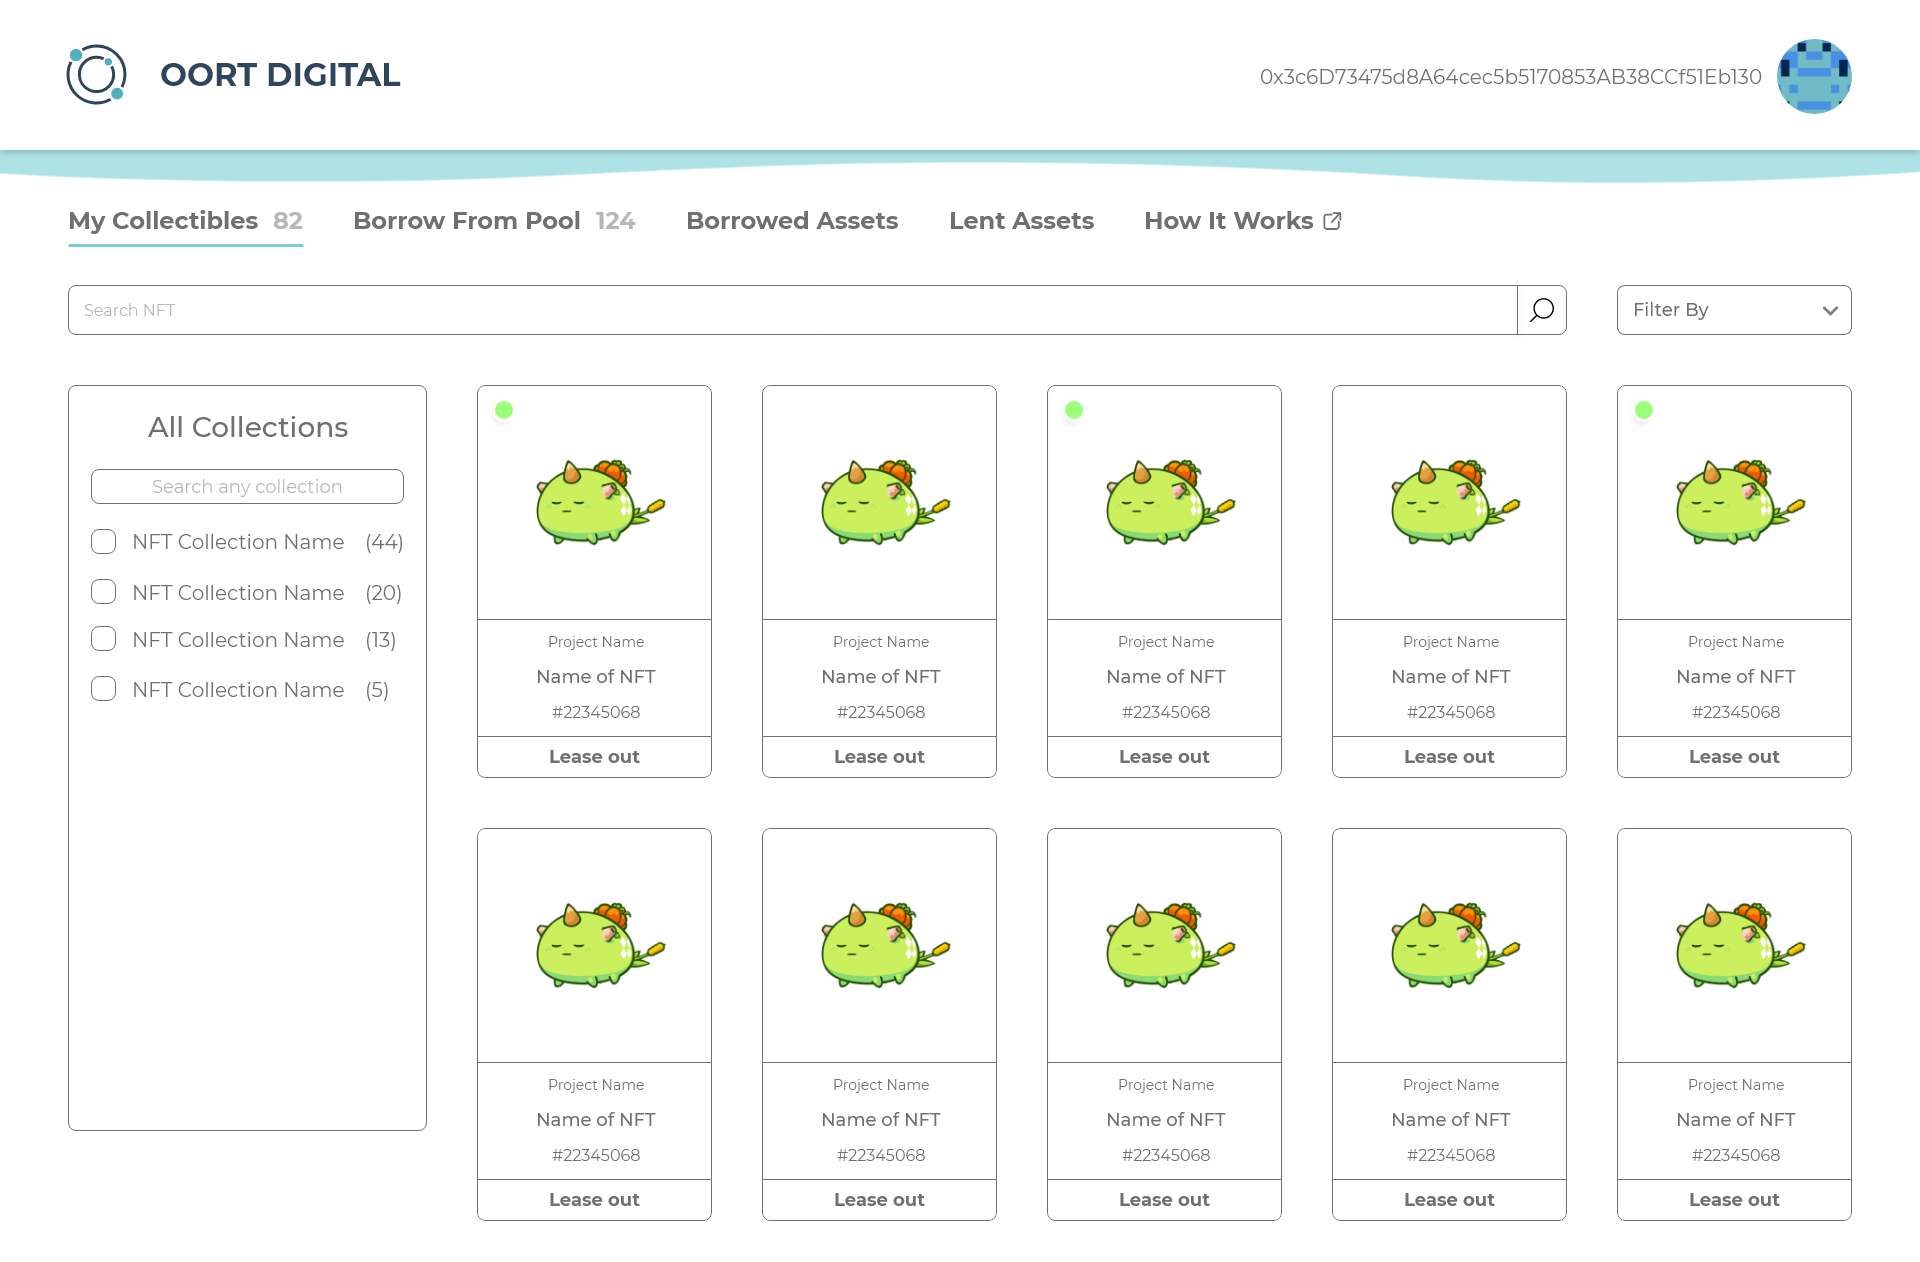
Task: Click the wallet address in the header
Action: pos(1510,77)
